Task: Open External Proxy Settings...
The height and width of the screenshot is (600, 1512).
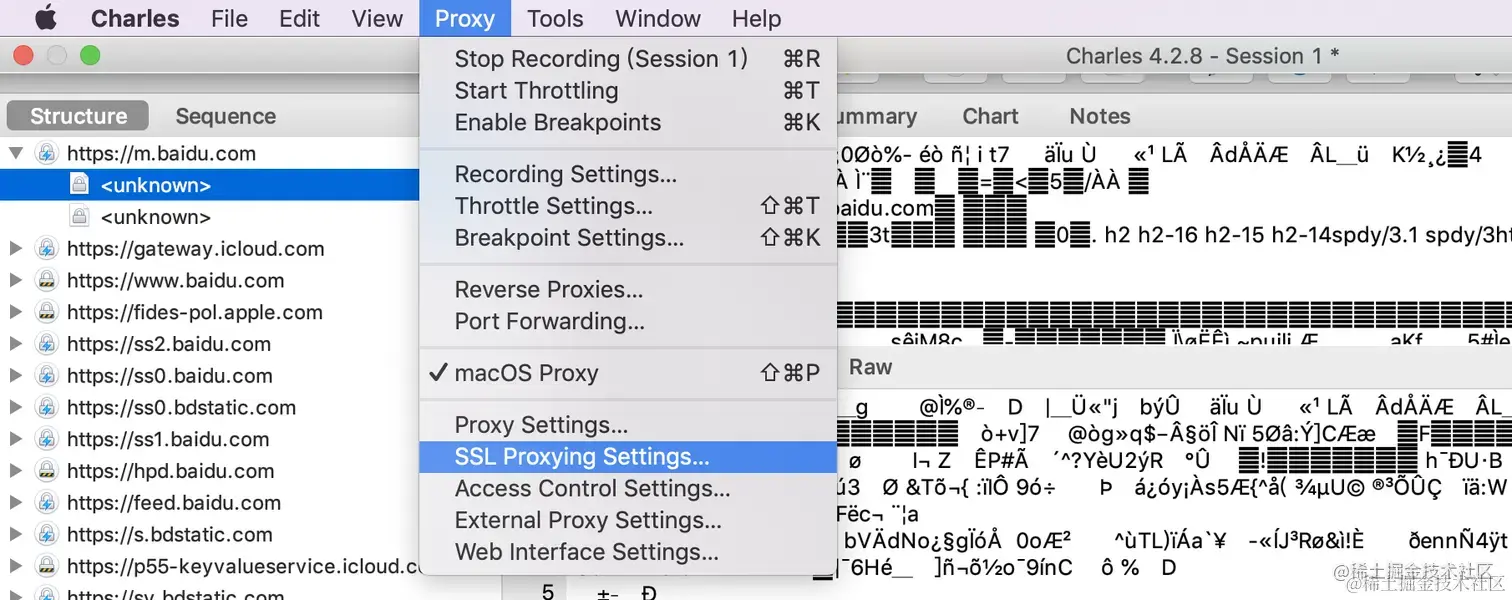Action: (x=628, y=521)
